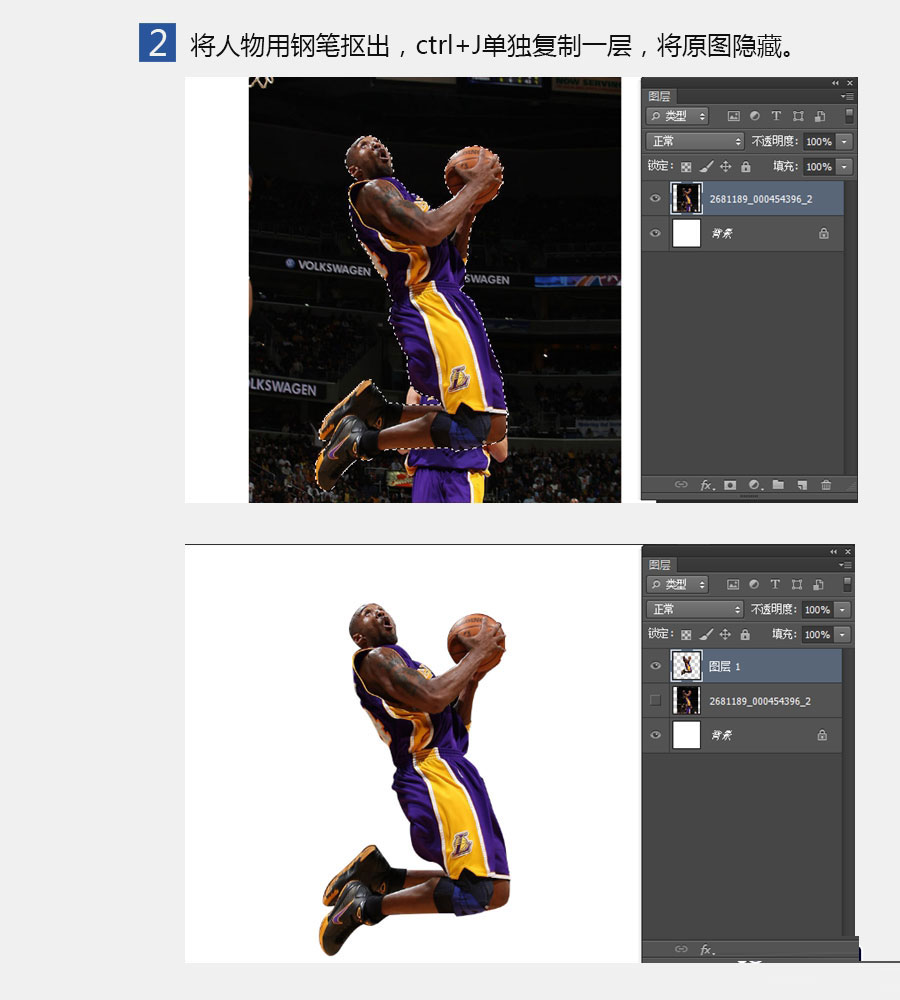Click the lock all icon in the lower panel
Screen dimensions: 900x1000
click(745, 635)
